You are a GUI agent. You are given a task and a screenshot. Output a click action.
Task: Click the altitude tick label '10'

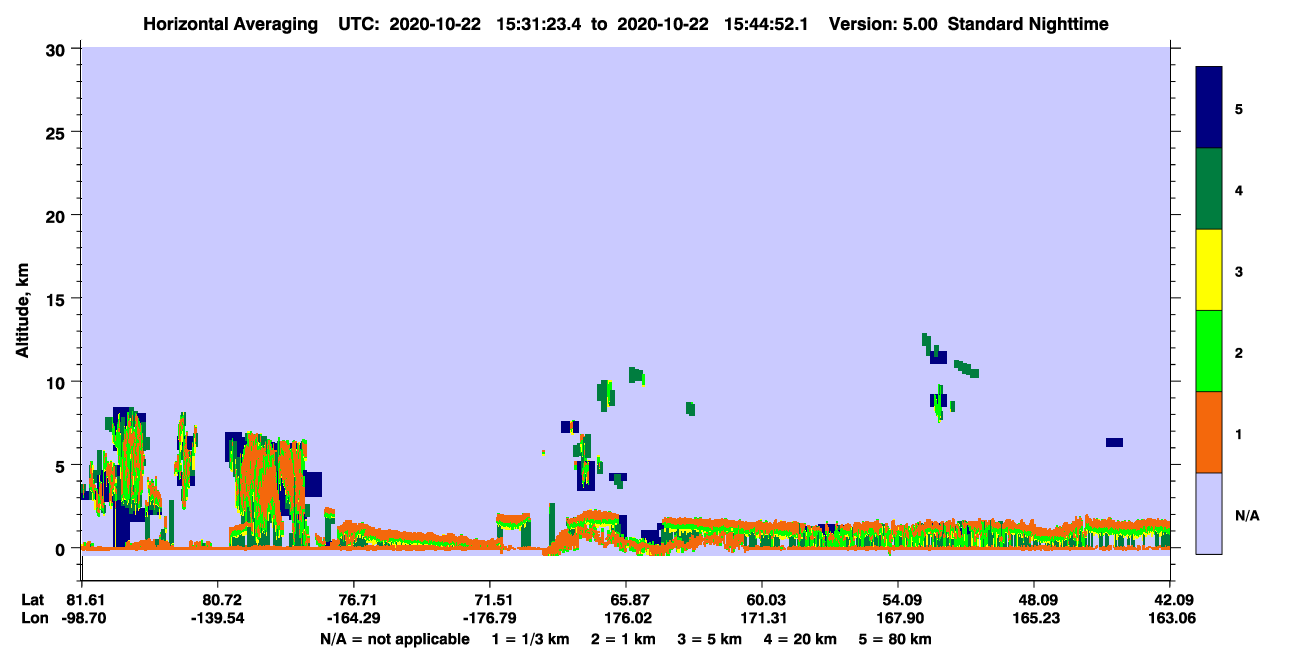click(x=57, y=382)
